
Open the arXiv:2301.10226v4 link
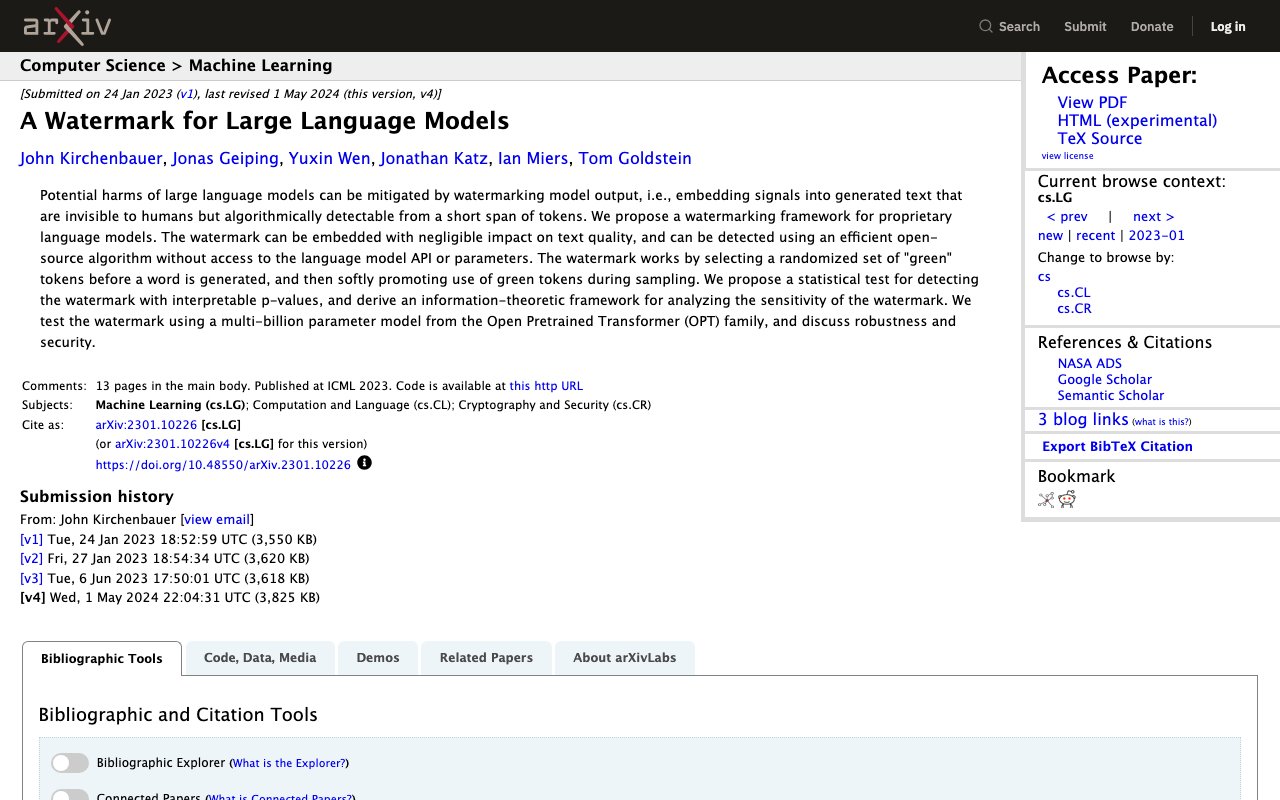(172, 444)
